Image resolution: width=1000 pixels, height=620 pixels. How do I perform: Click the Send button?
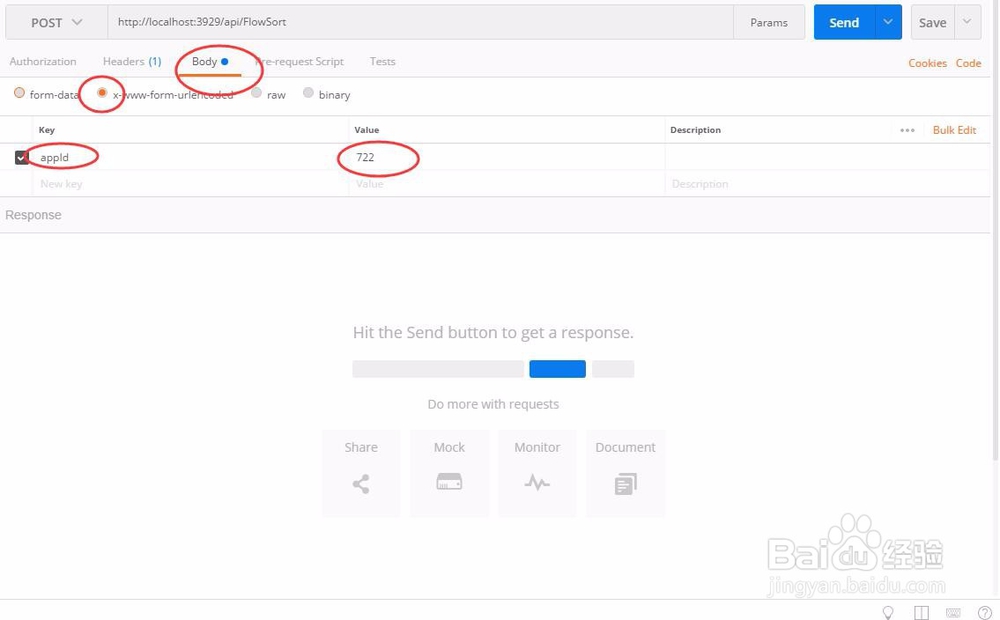[x=843, y=21]
